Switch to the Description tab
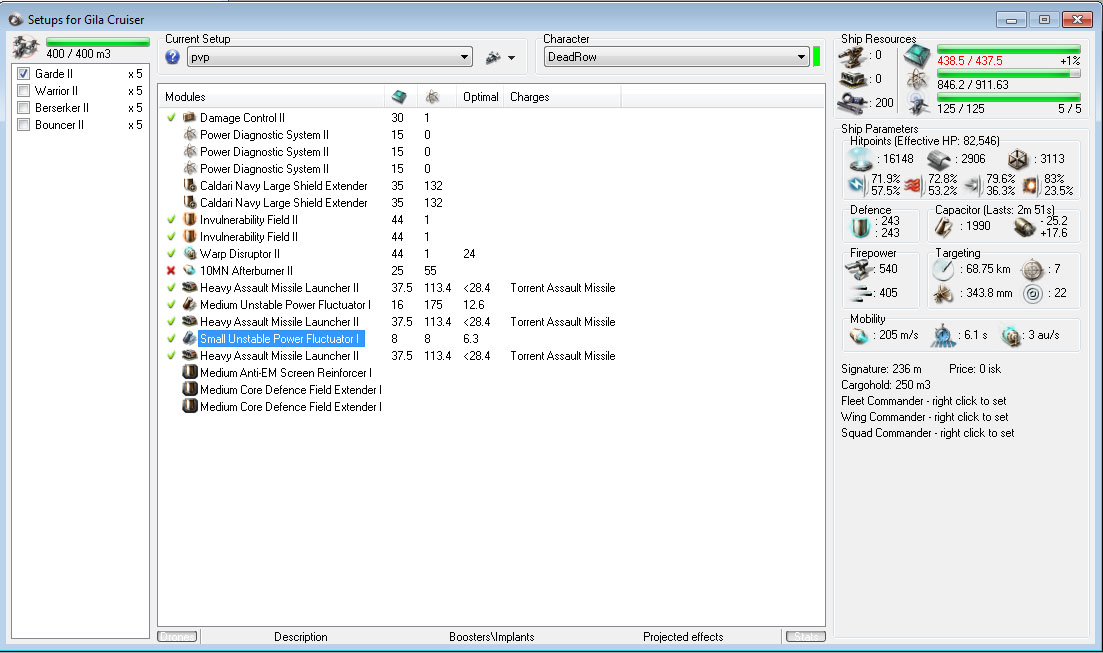1103x653 pixels. point(300,636)
